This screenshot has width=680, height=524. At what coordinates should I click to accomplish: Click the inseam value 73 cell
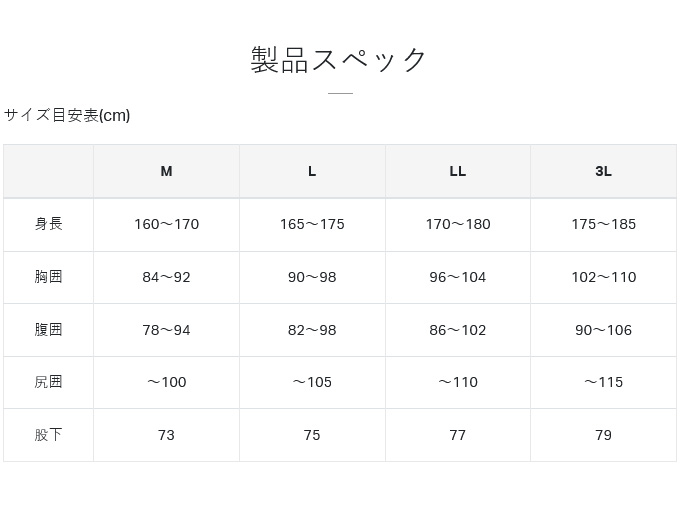pos(166,435)
